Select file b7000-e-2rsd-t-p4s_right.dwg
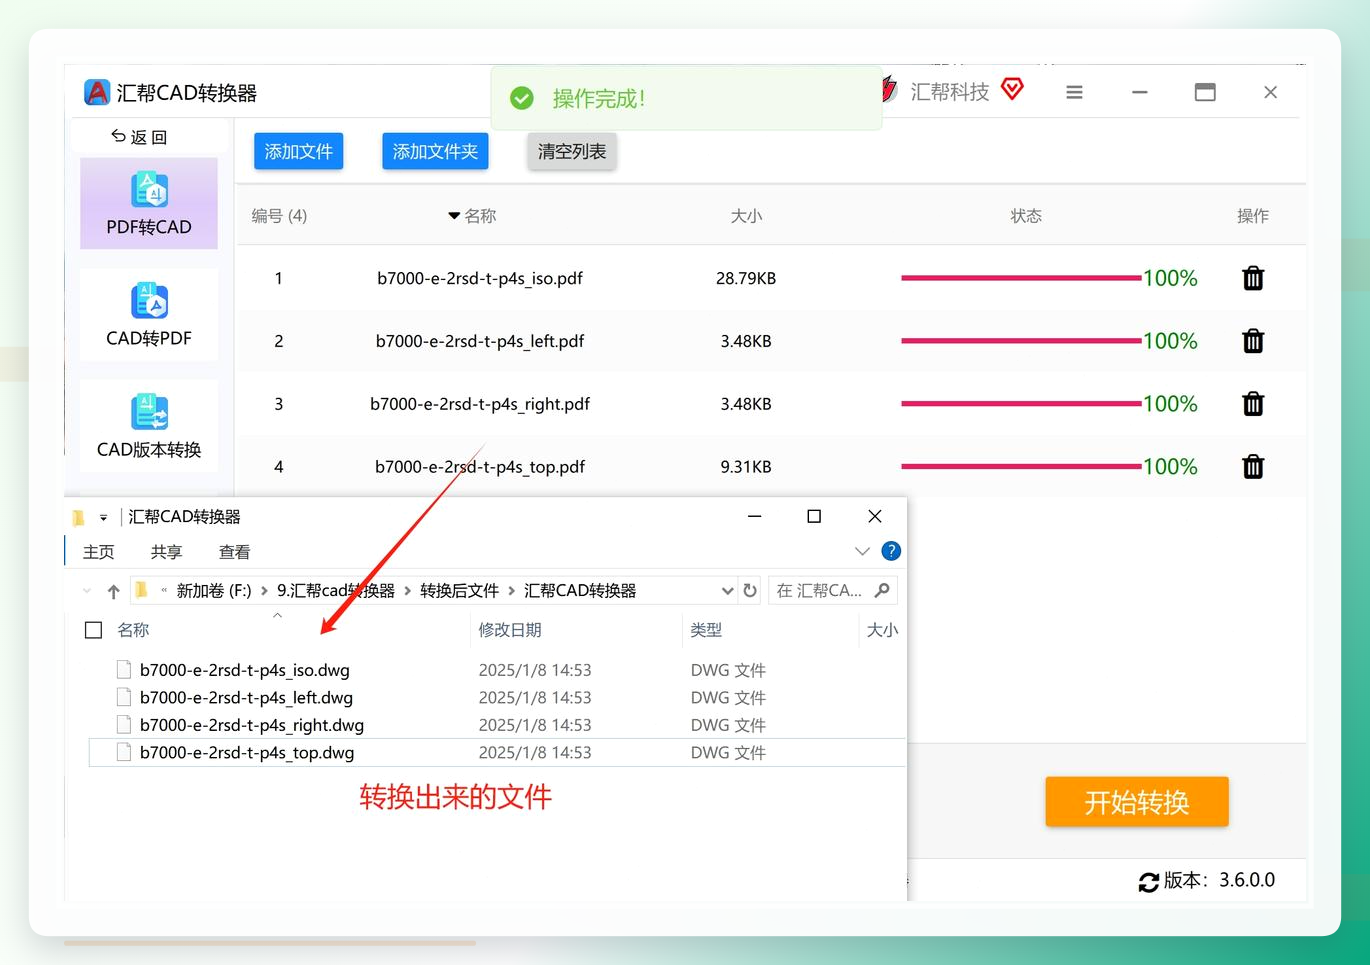 point(252,725)
